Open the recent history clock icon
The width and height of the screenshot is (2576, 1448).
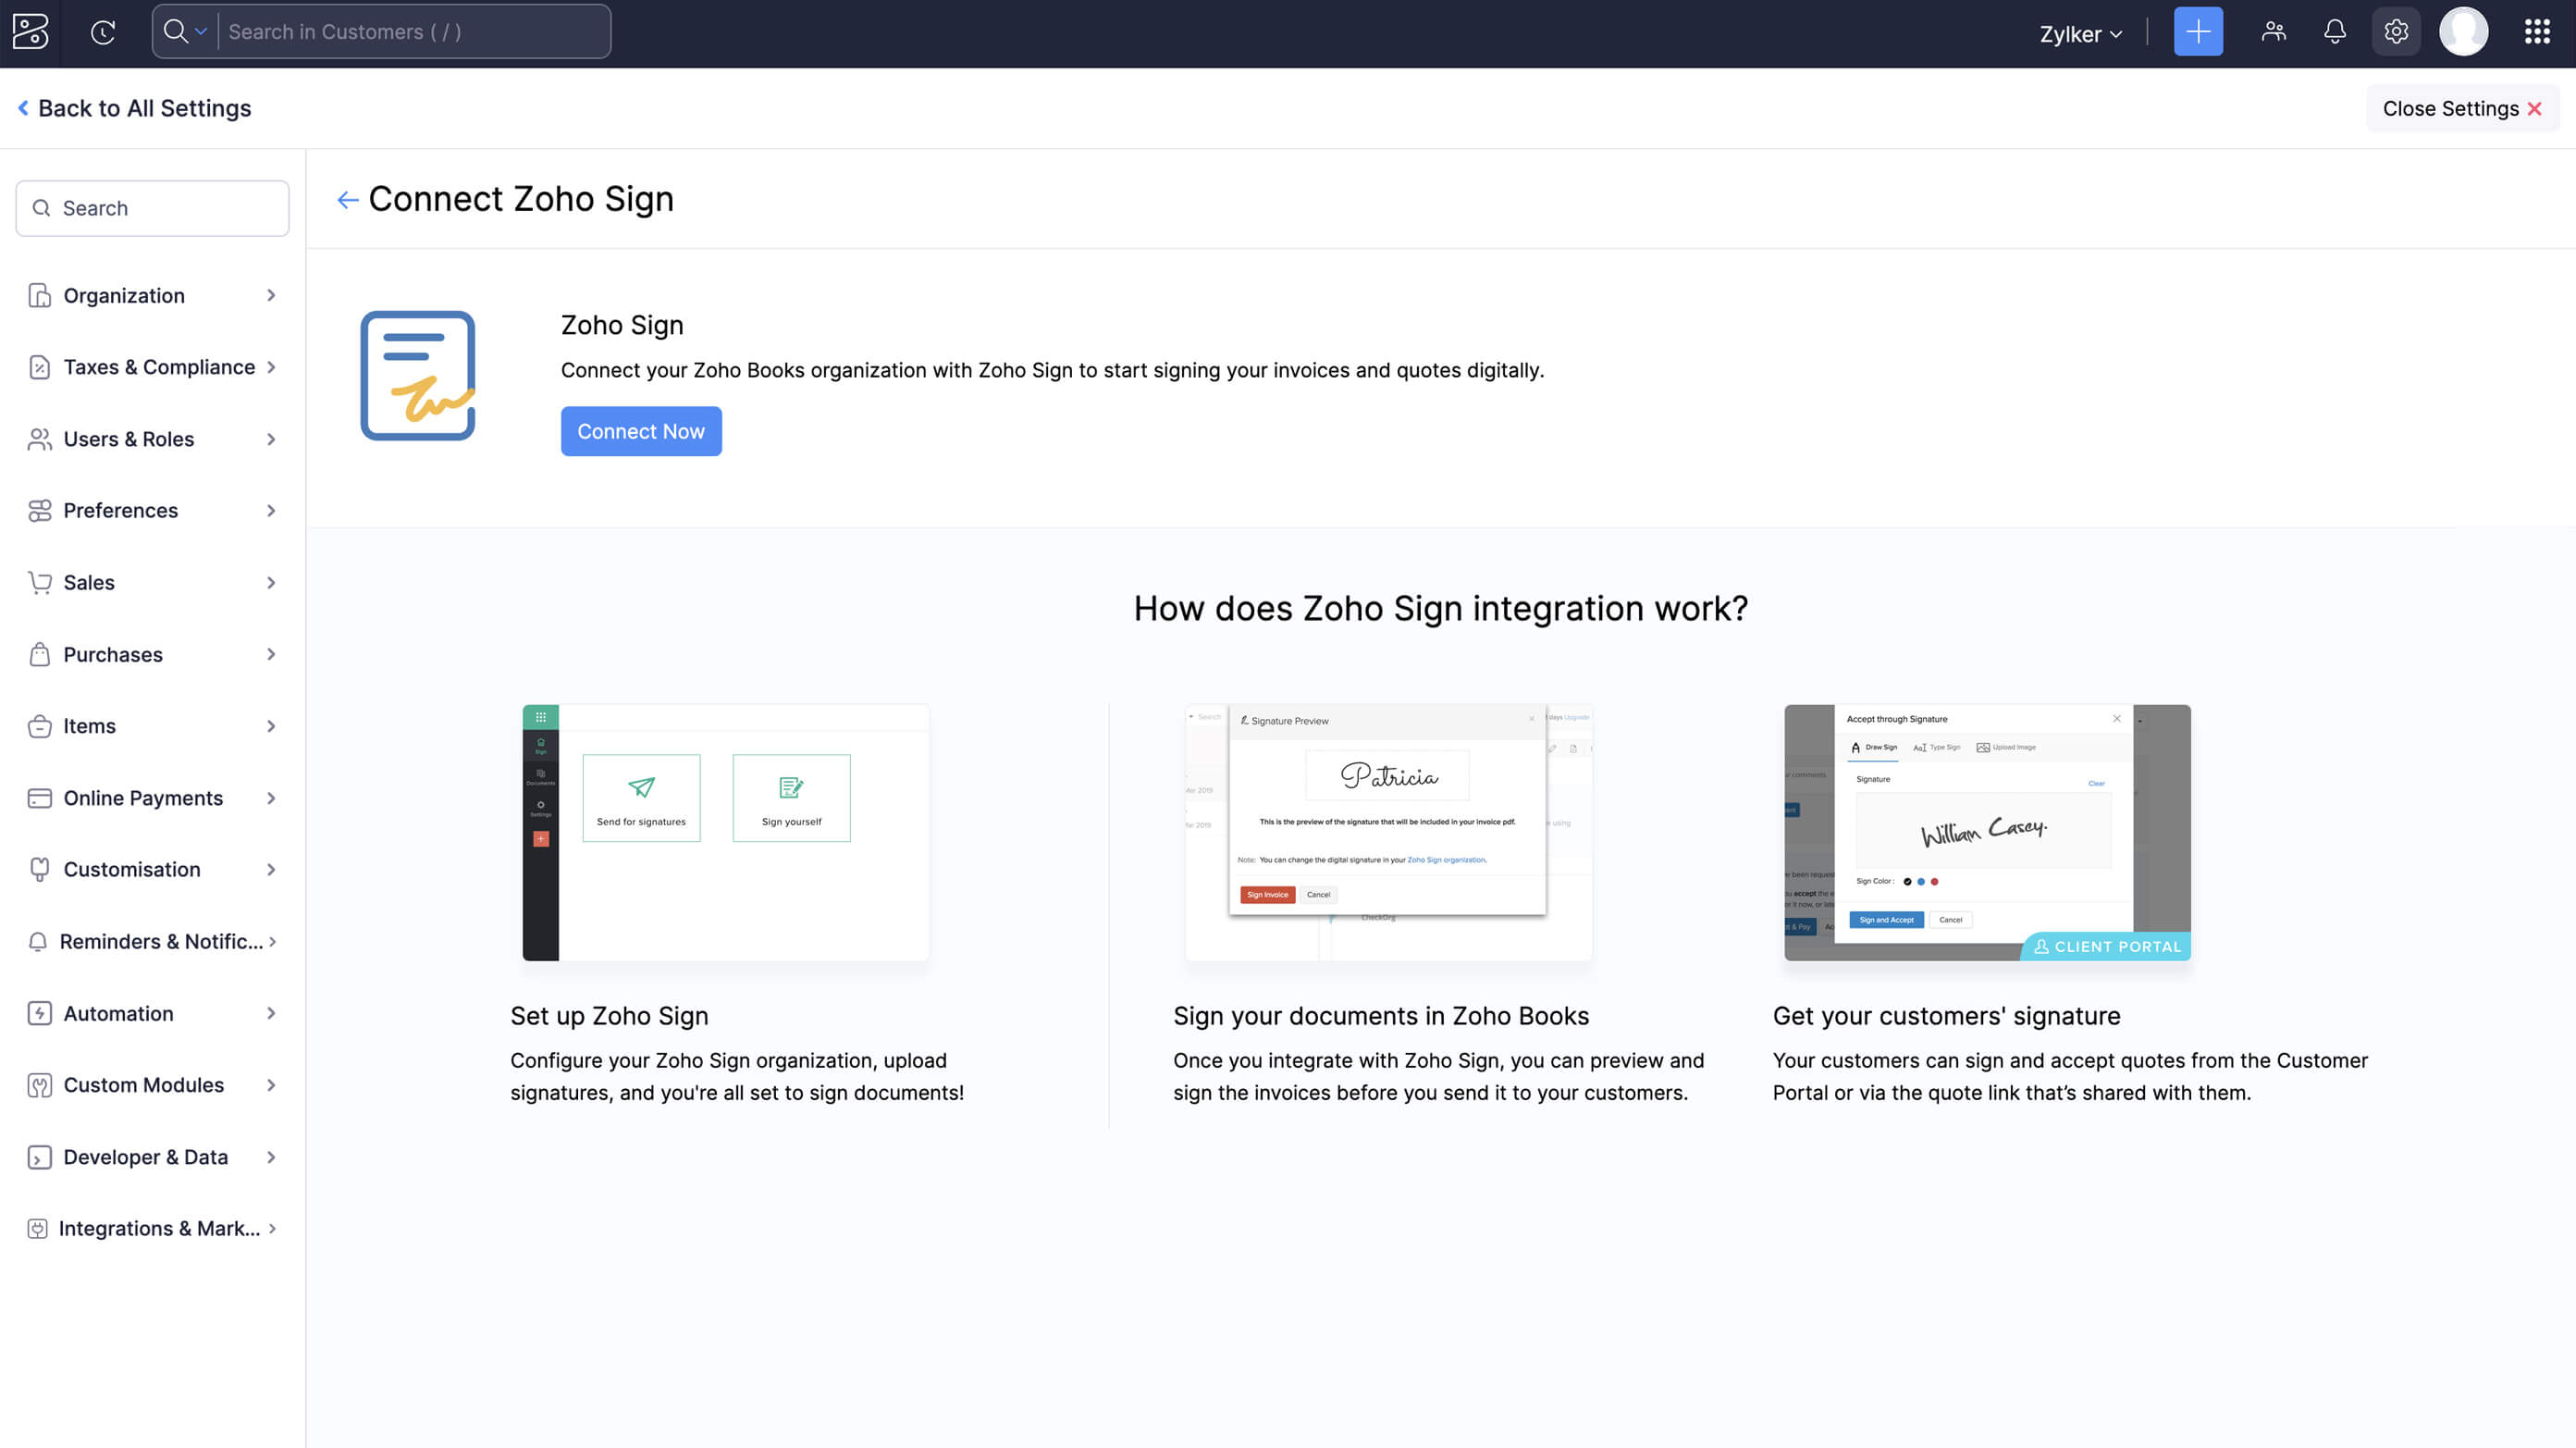point(103,32)
